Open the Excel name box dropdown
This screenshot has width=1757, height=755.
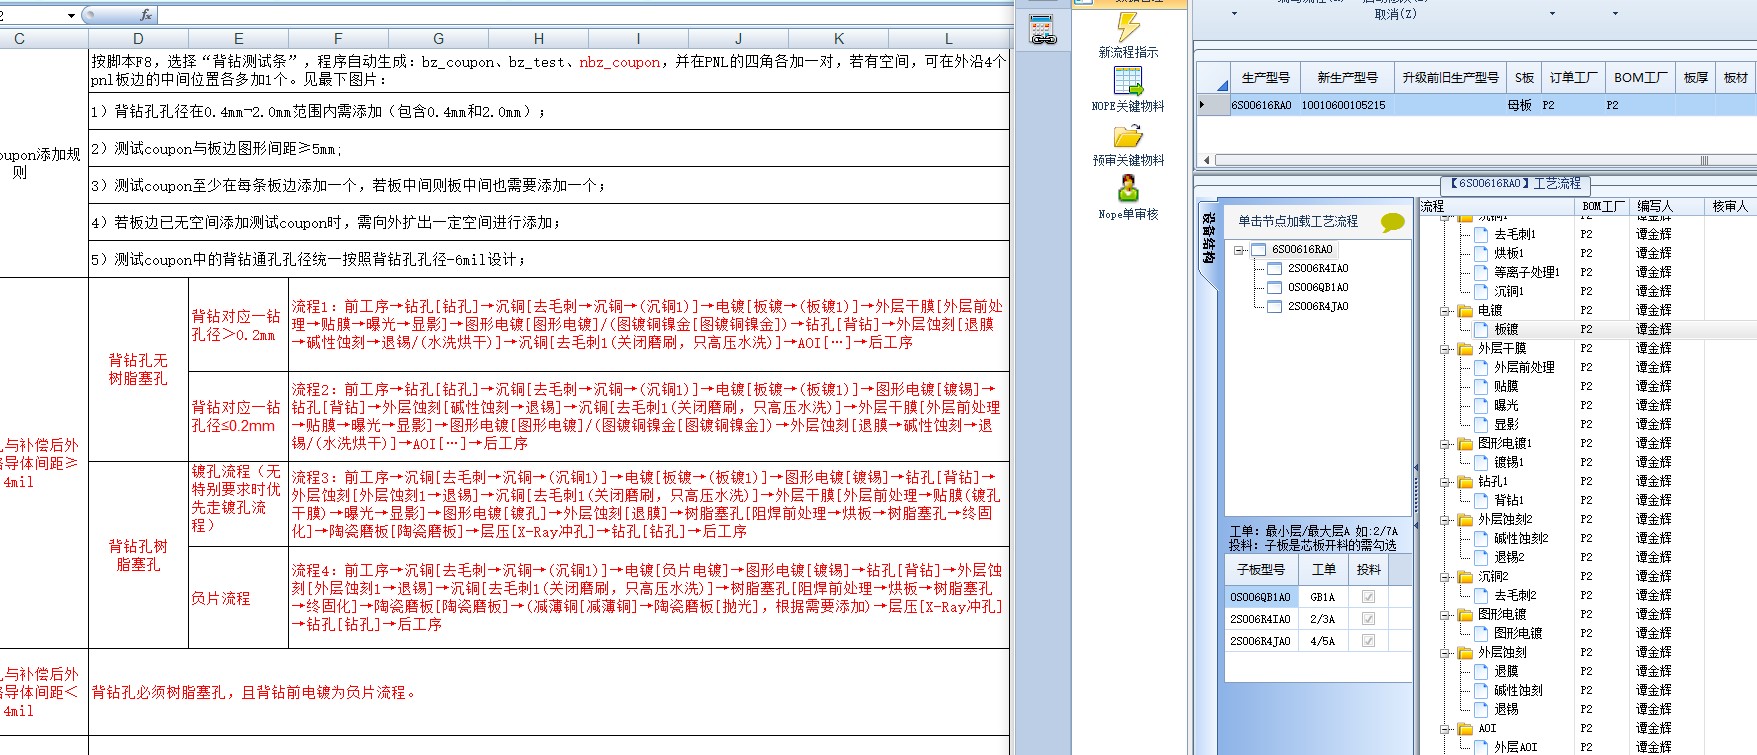click(71, 15)
